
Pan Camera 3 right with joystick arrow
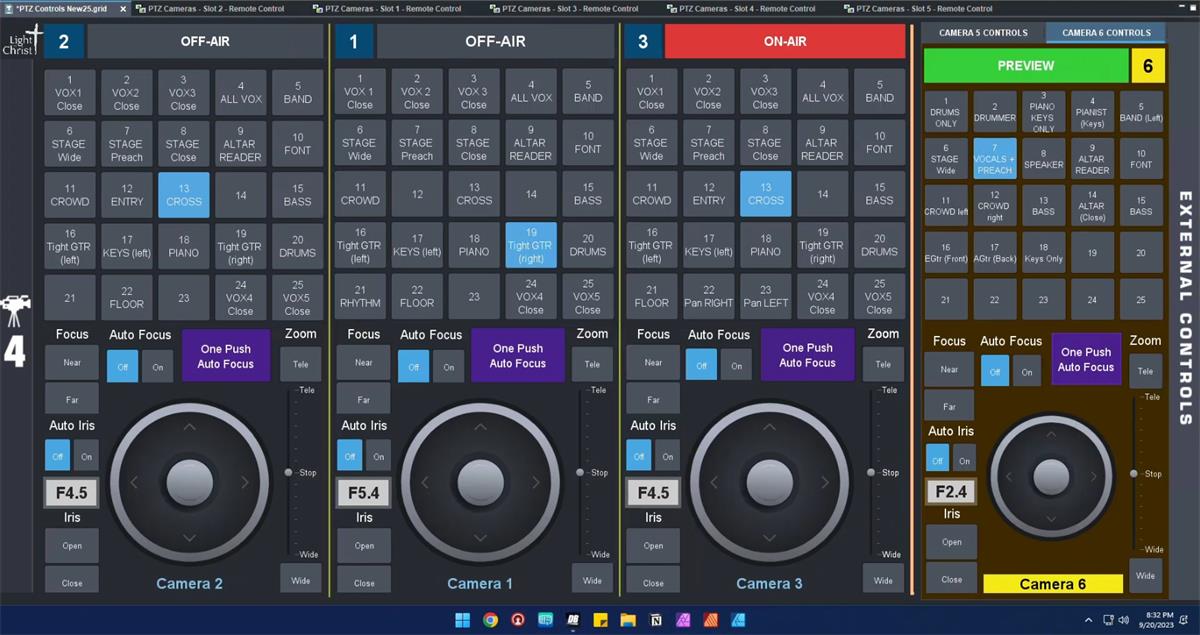[x=826, y=483]
